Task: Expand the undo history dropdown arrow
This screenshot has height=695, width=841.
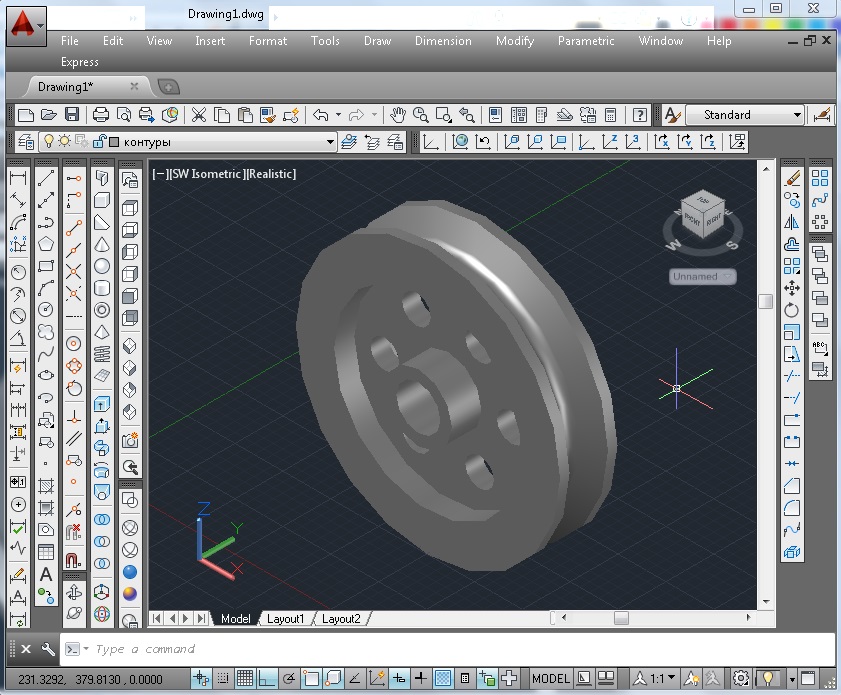Action: point(338,114)
